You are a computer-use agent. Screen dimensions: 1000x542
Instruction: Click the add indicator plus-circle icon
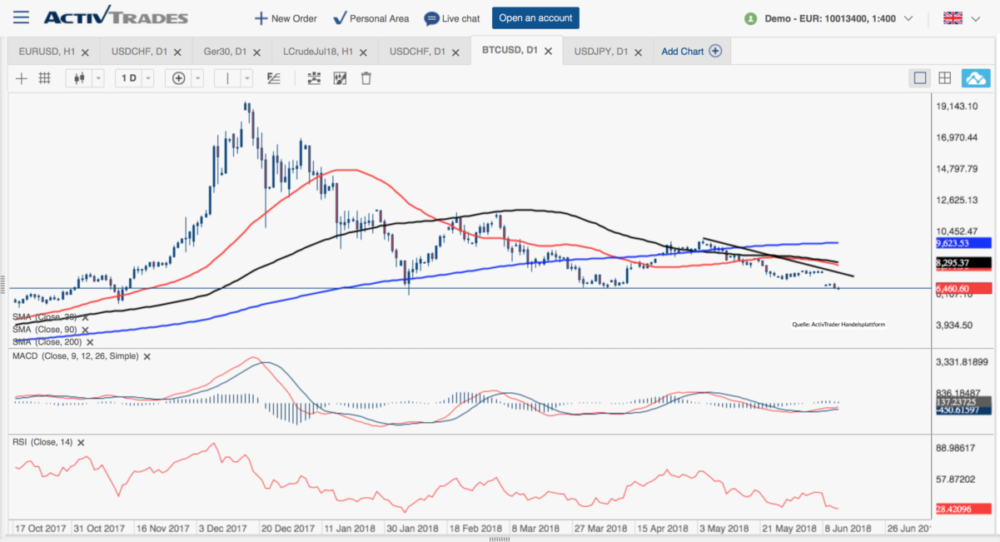179,78
